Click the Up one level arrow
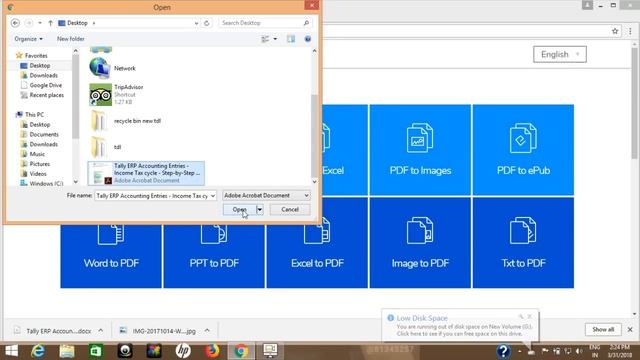Screen dimensions: 640x360 click(x=50, y=23)
